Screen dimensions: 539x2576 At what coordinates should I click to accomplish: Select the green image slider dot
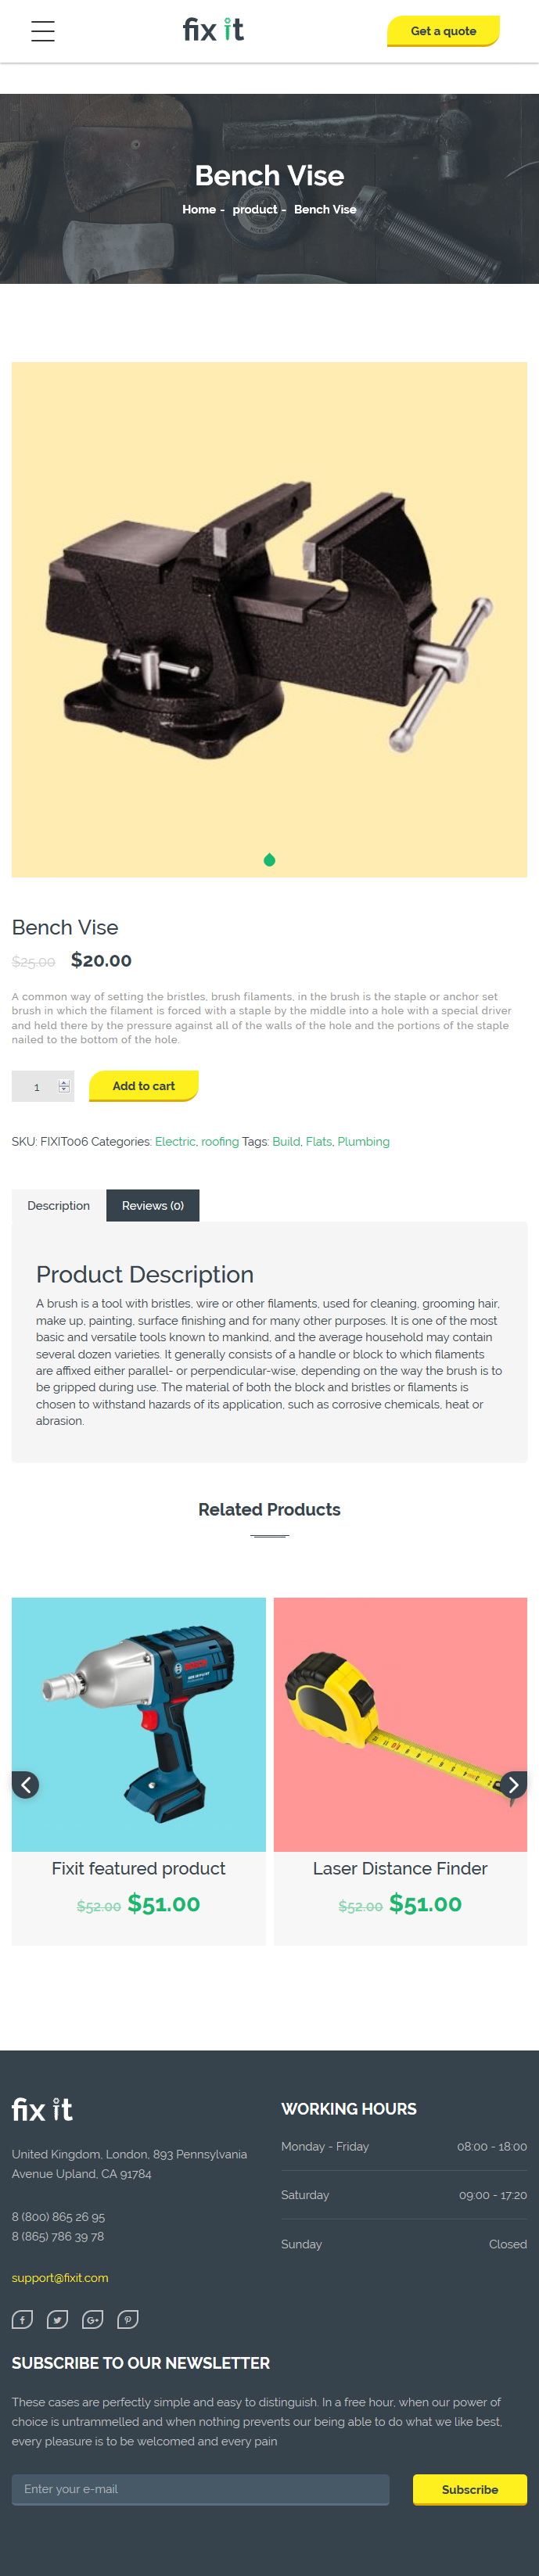coord(269,860)
